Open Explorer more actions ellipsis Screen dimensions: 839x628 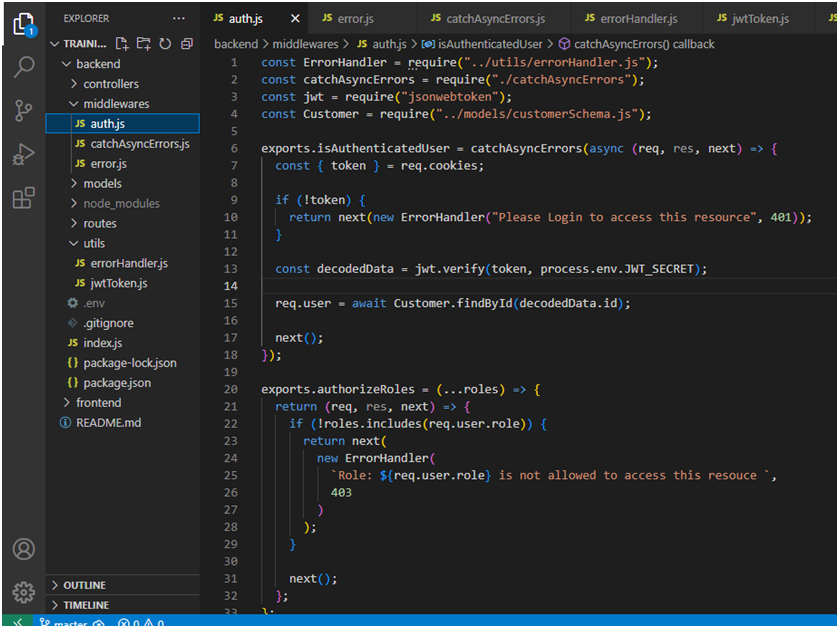pyautogui.click(x=179, y=19)
